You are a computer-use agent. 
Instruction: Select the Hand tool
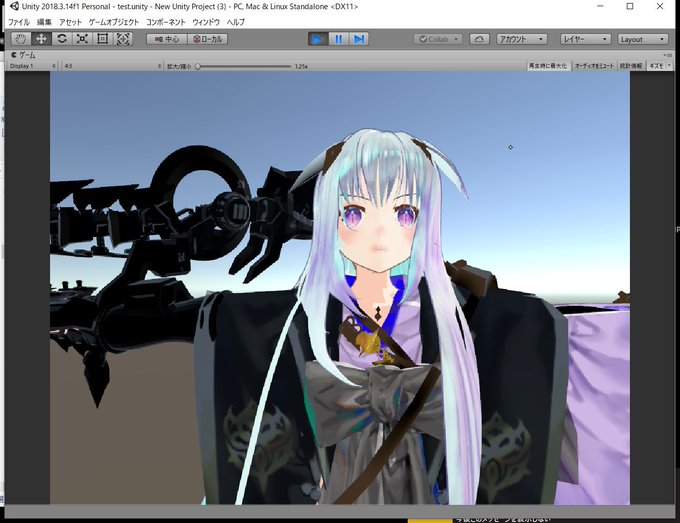coord(20,39)
